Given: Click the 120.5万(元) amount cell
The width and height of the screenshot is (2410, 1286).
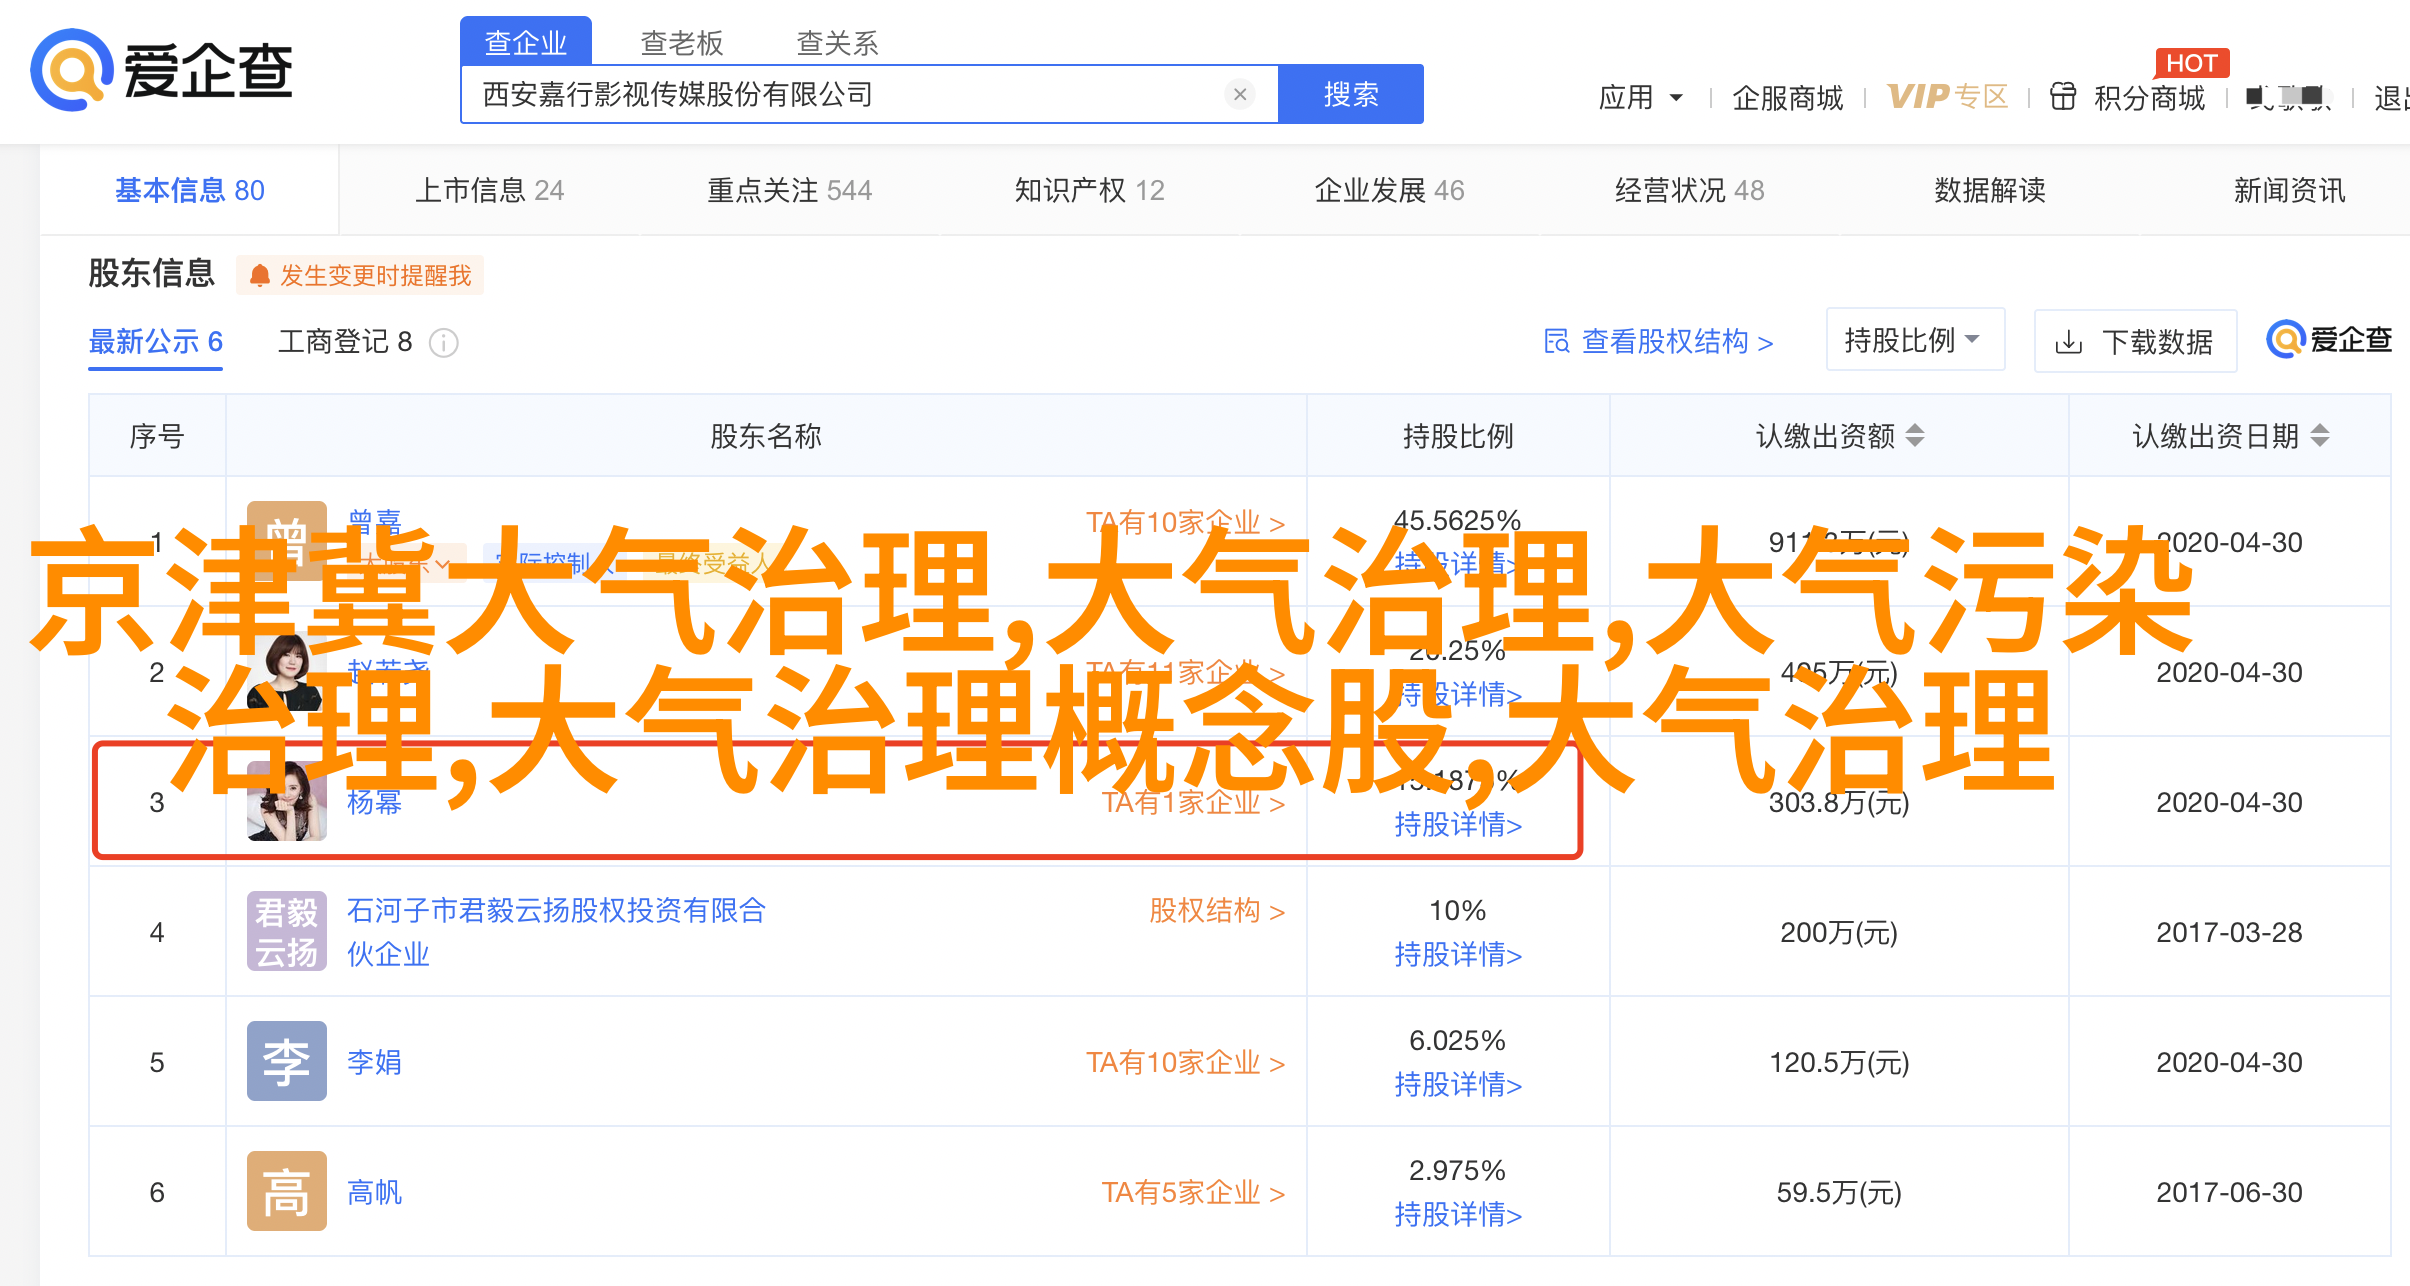Looking at the screenshot, I should click(1839, 1062).
